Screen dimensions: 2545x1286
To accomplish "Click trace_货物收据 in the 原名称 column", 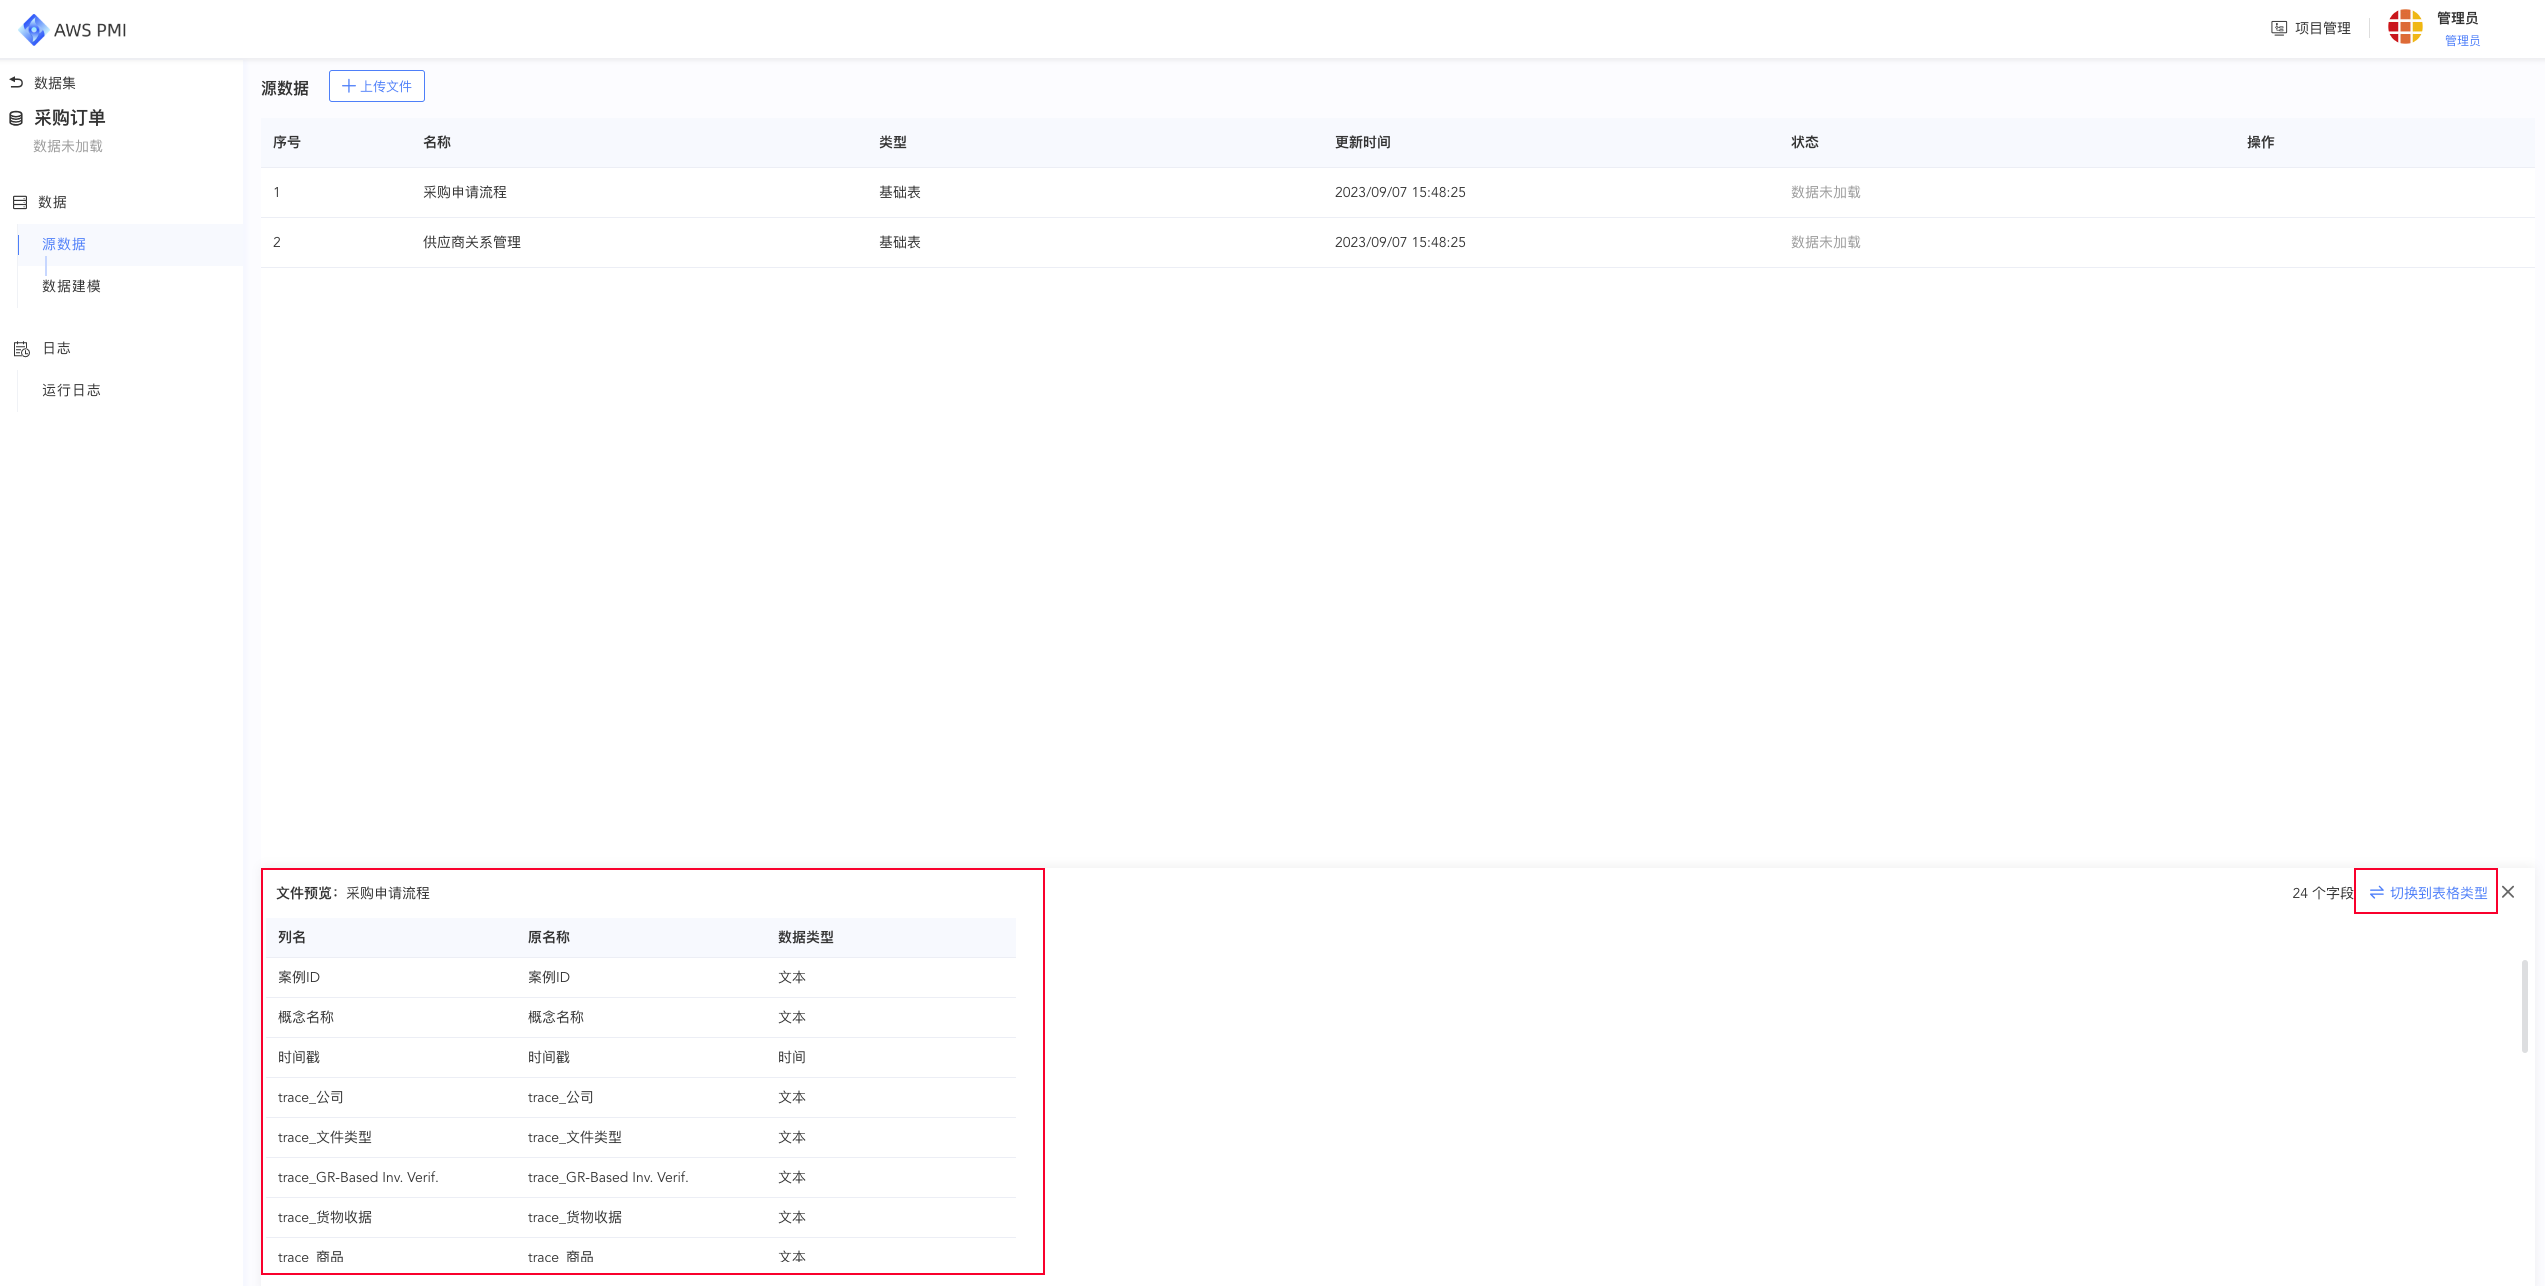I will (x=575, y=1217).
